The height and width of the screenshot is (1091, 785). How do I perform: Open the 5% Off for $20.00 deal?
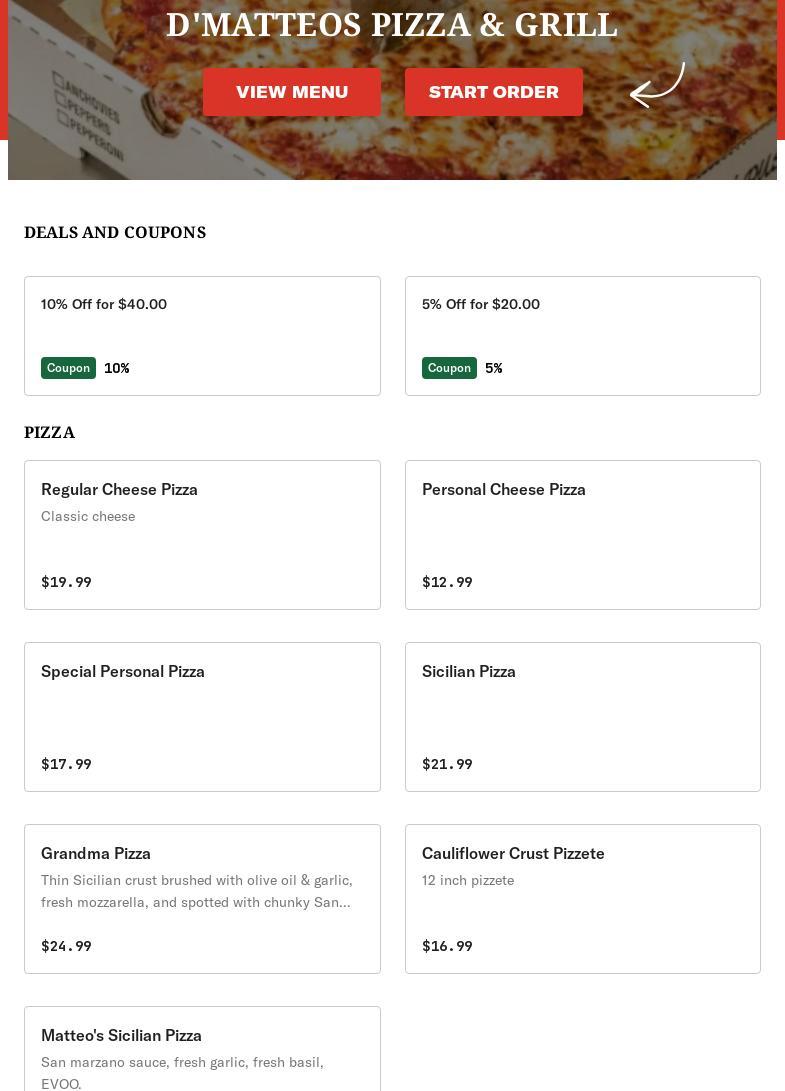coord(582,335)
